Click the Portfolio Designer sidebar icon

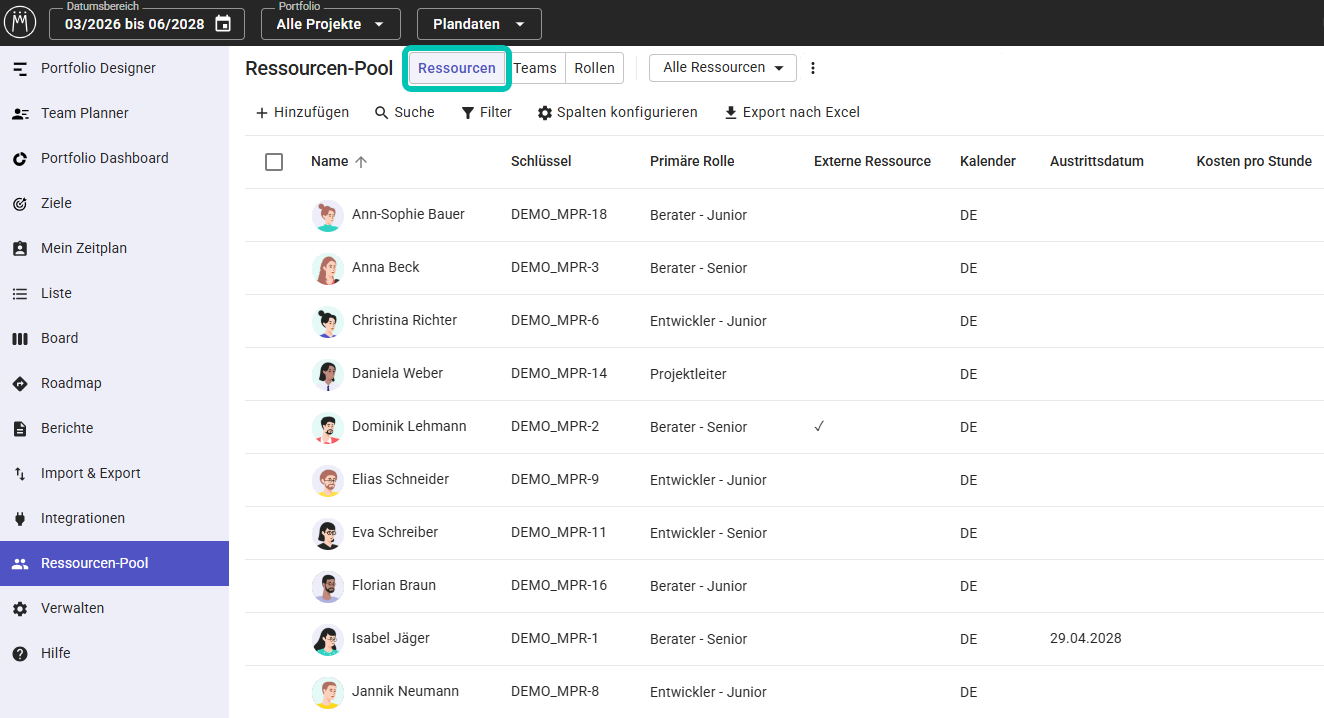20,69
